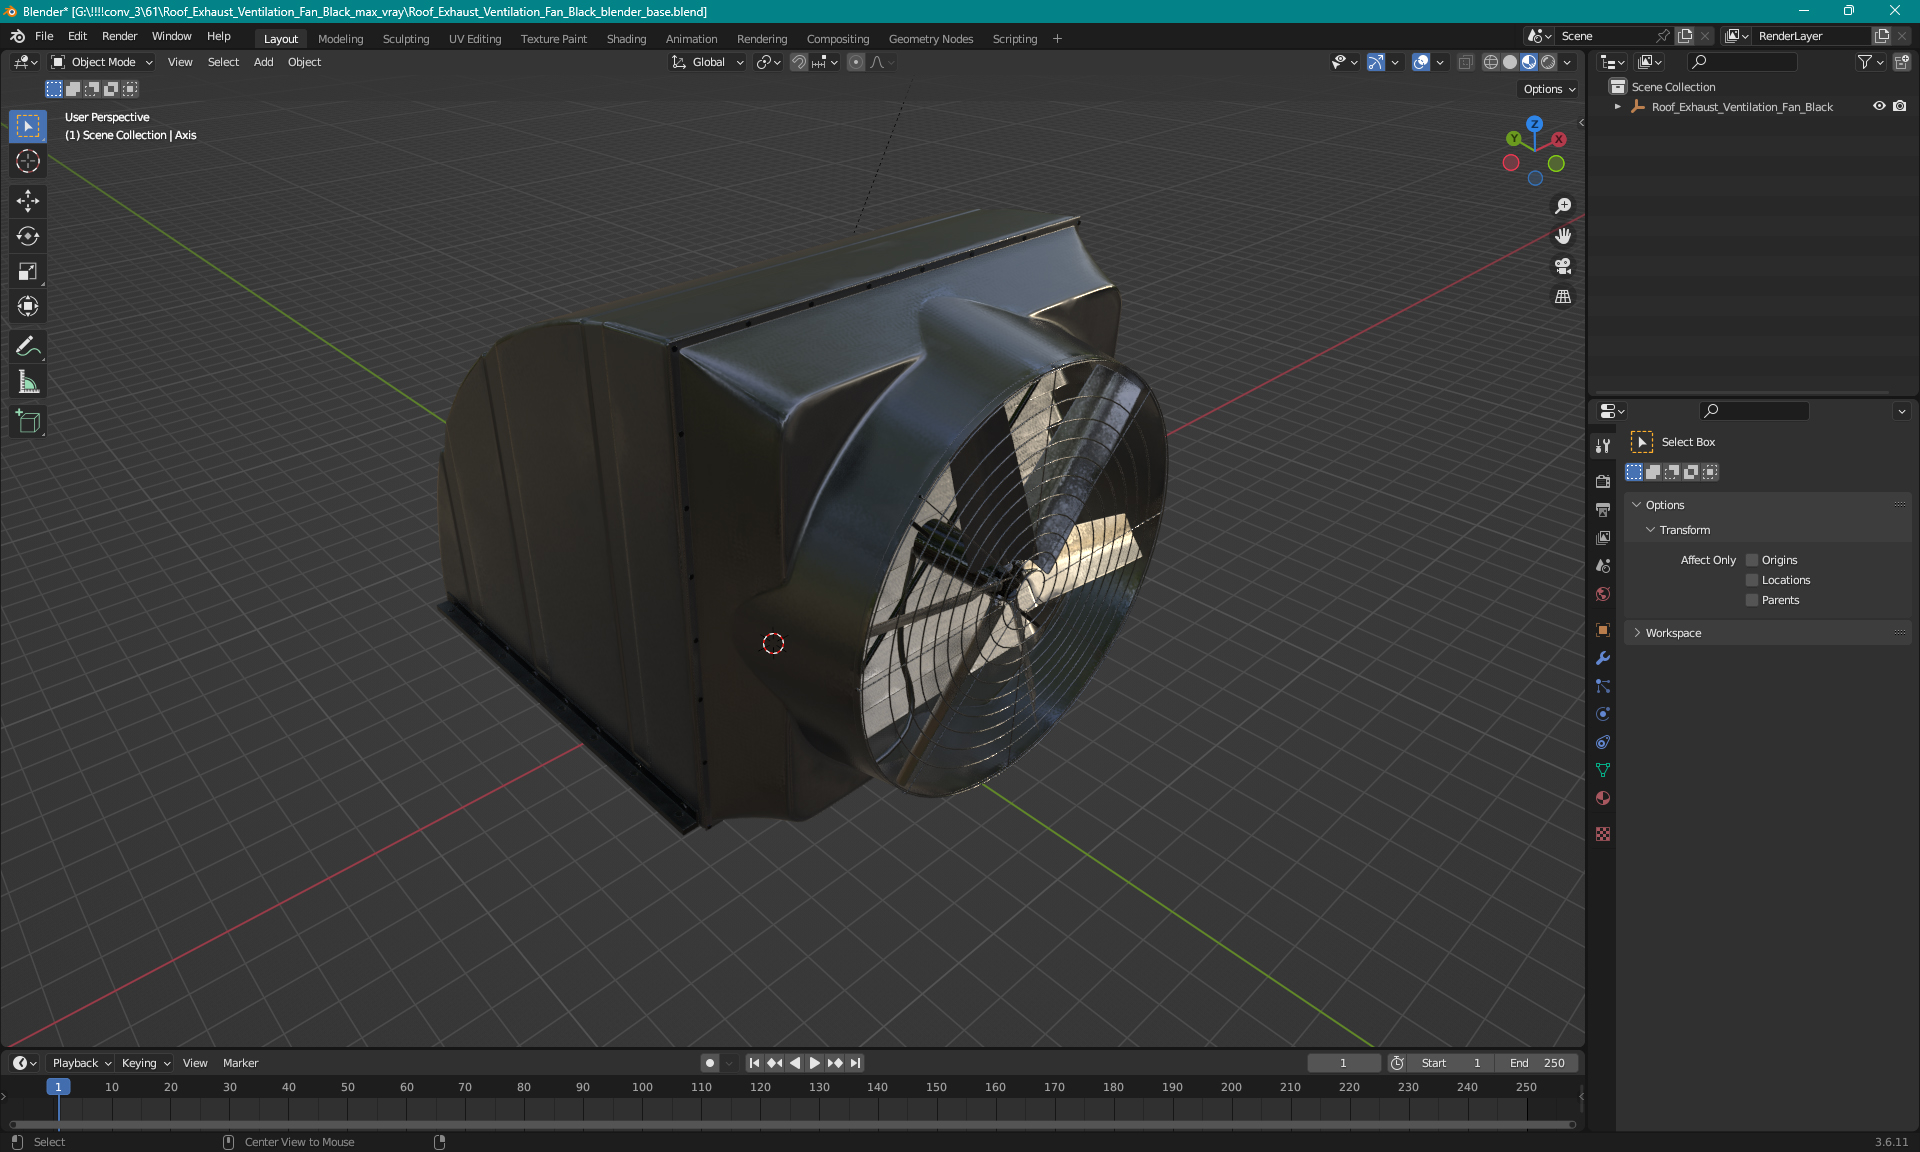Switch to the Geometry Nodes workspace tab
Image resolution: width=1920 pixels, height=1152 pixels.
click(930, 39)
